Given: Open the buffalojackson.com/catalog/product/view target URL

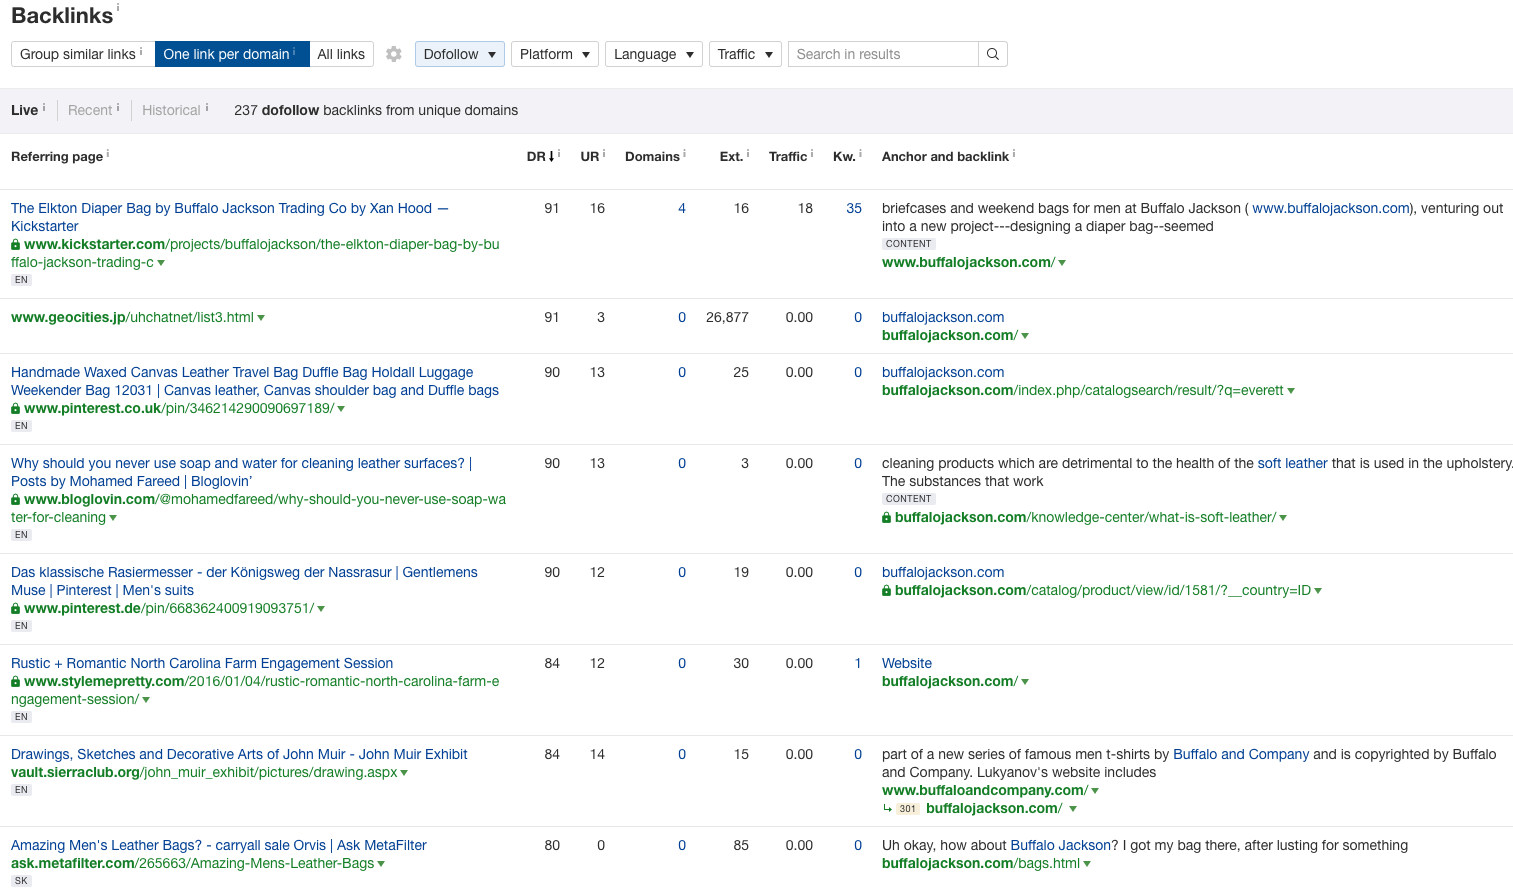Looking at the screenshot, I should [1103, 590].
